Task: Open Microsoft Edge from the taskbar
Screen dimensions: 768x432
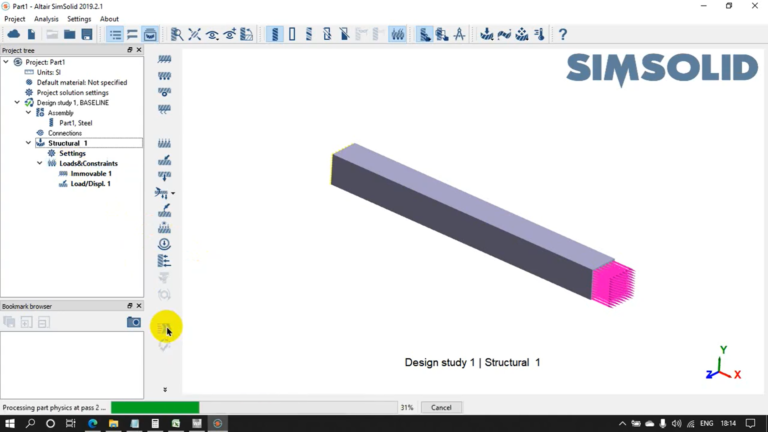Action: coord(93,423)
